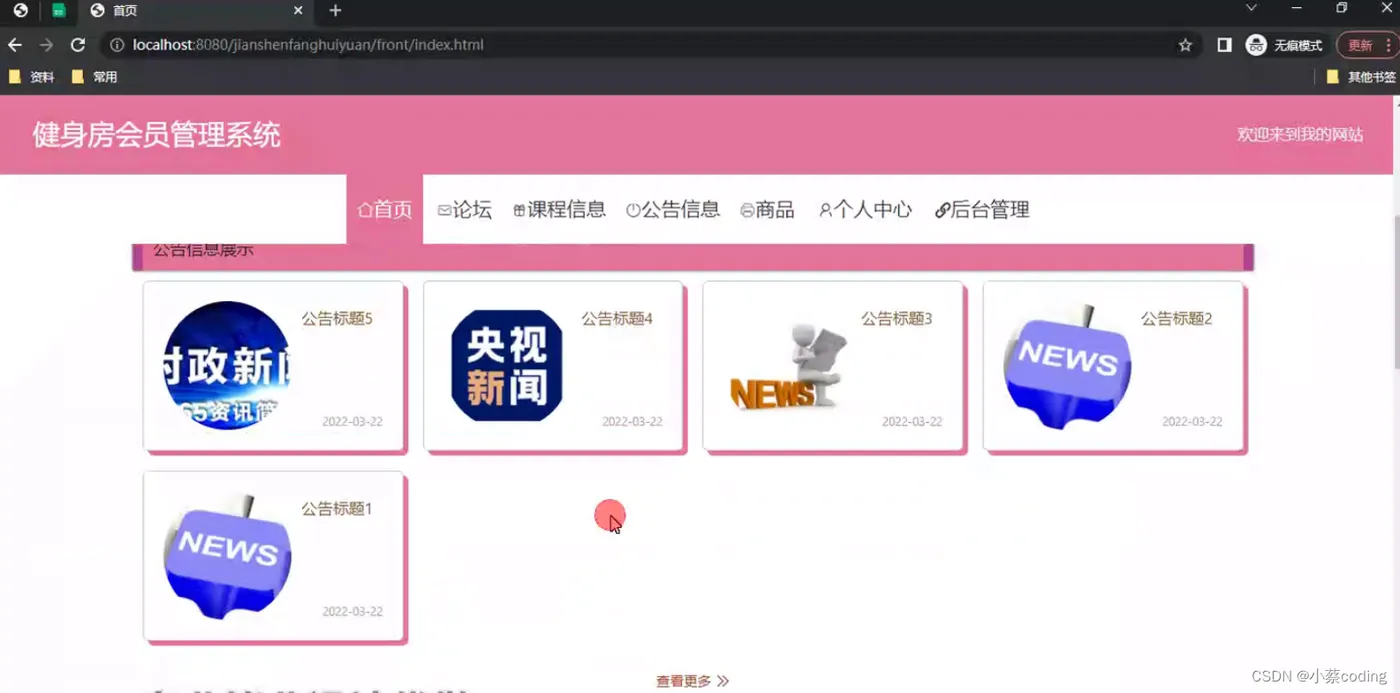Click the page vertical scrollbar
The image size is (1400, 693).
1396,290
